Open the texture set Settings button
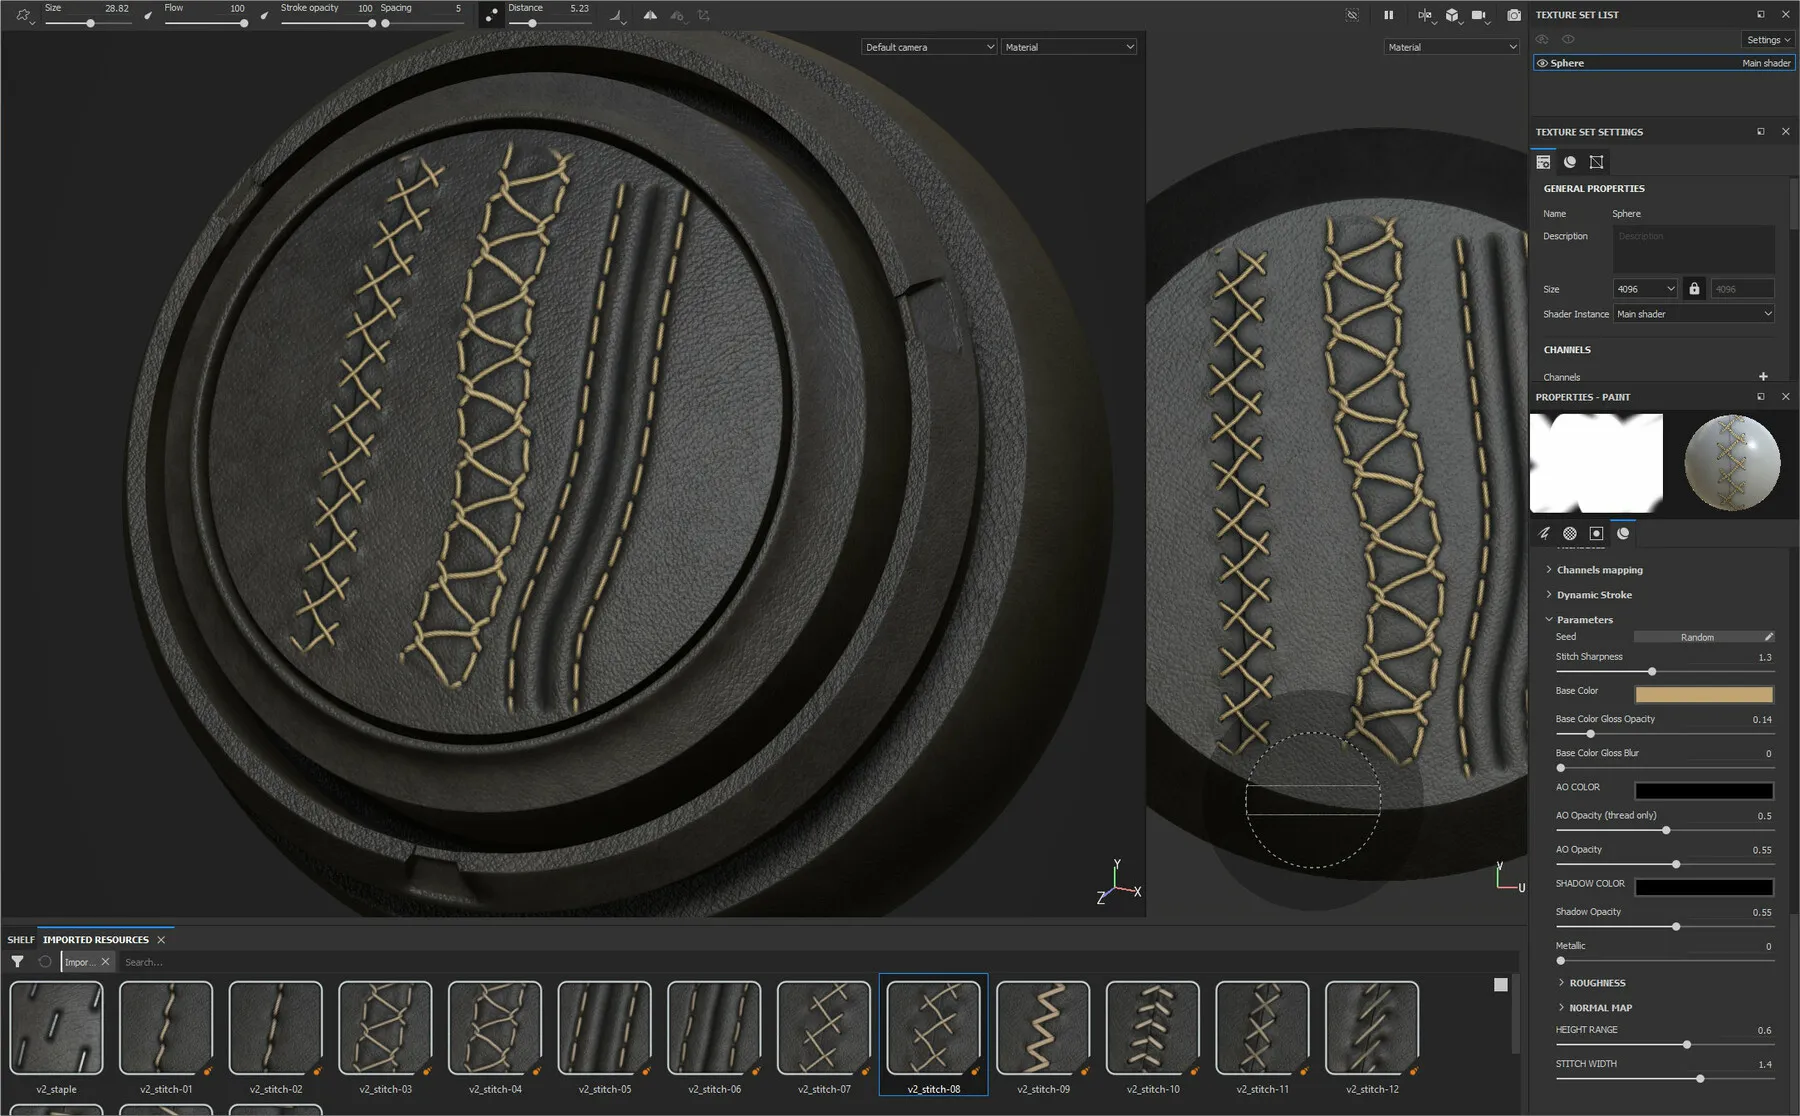The height and width of the screenshot is (1116, 1800). coord(1767,40)
